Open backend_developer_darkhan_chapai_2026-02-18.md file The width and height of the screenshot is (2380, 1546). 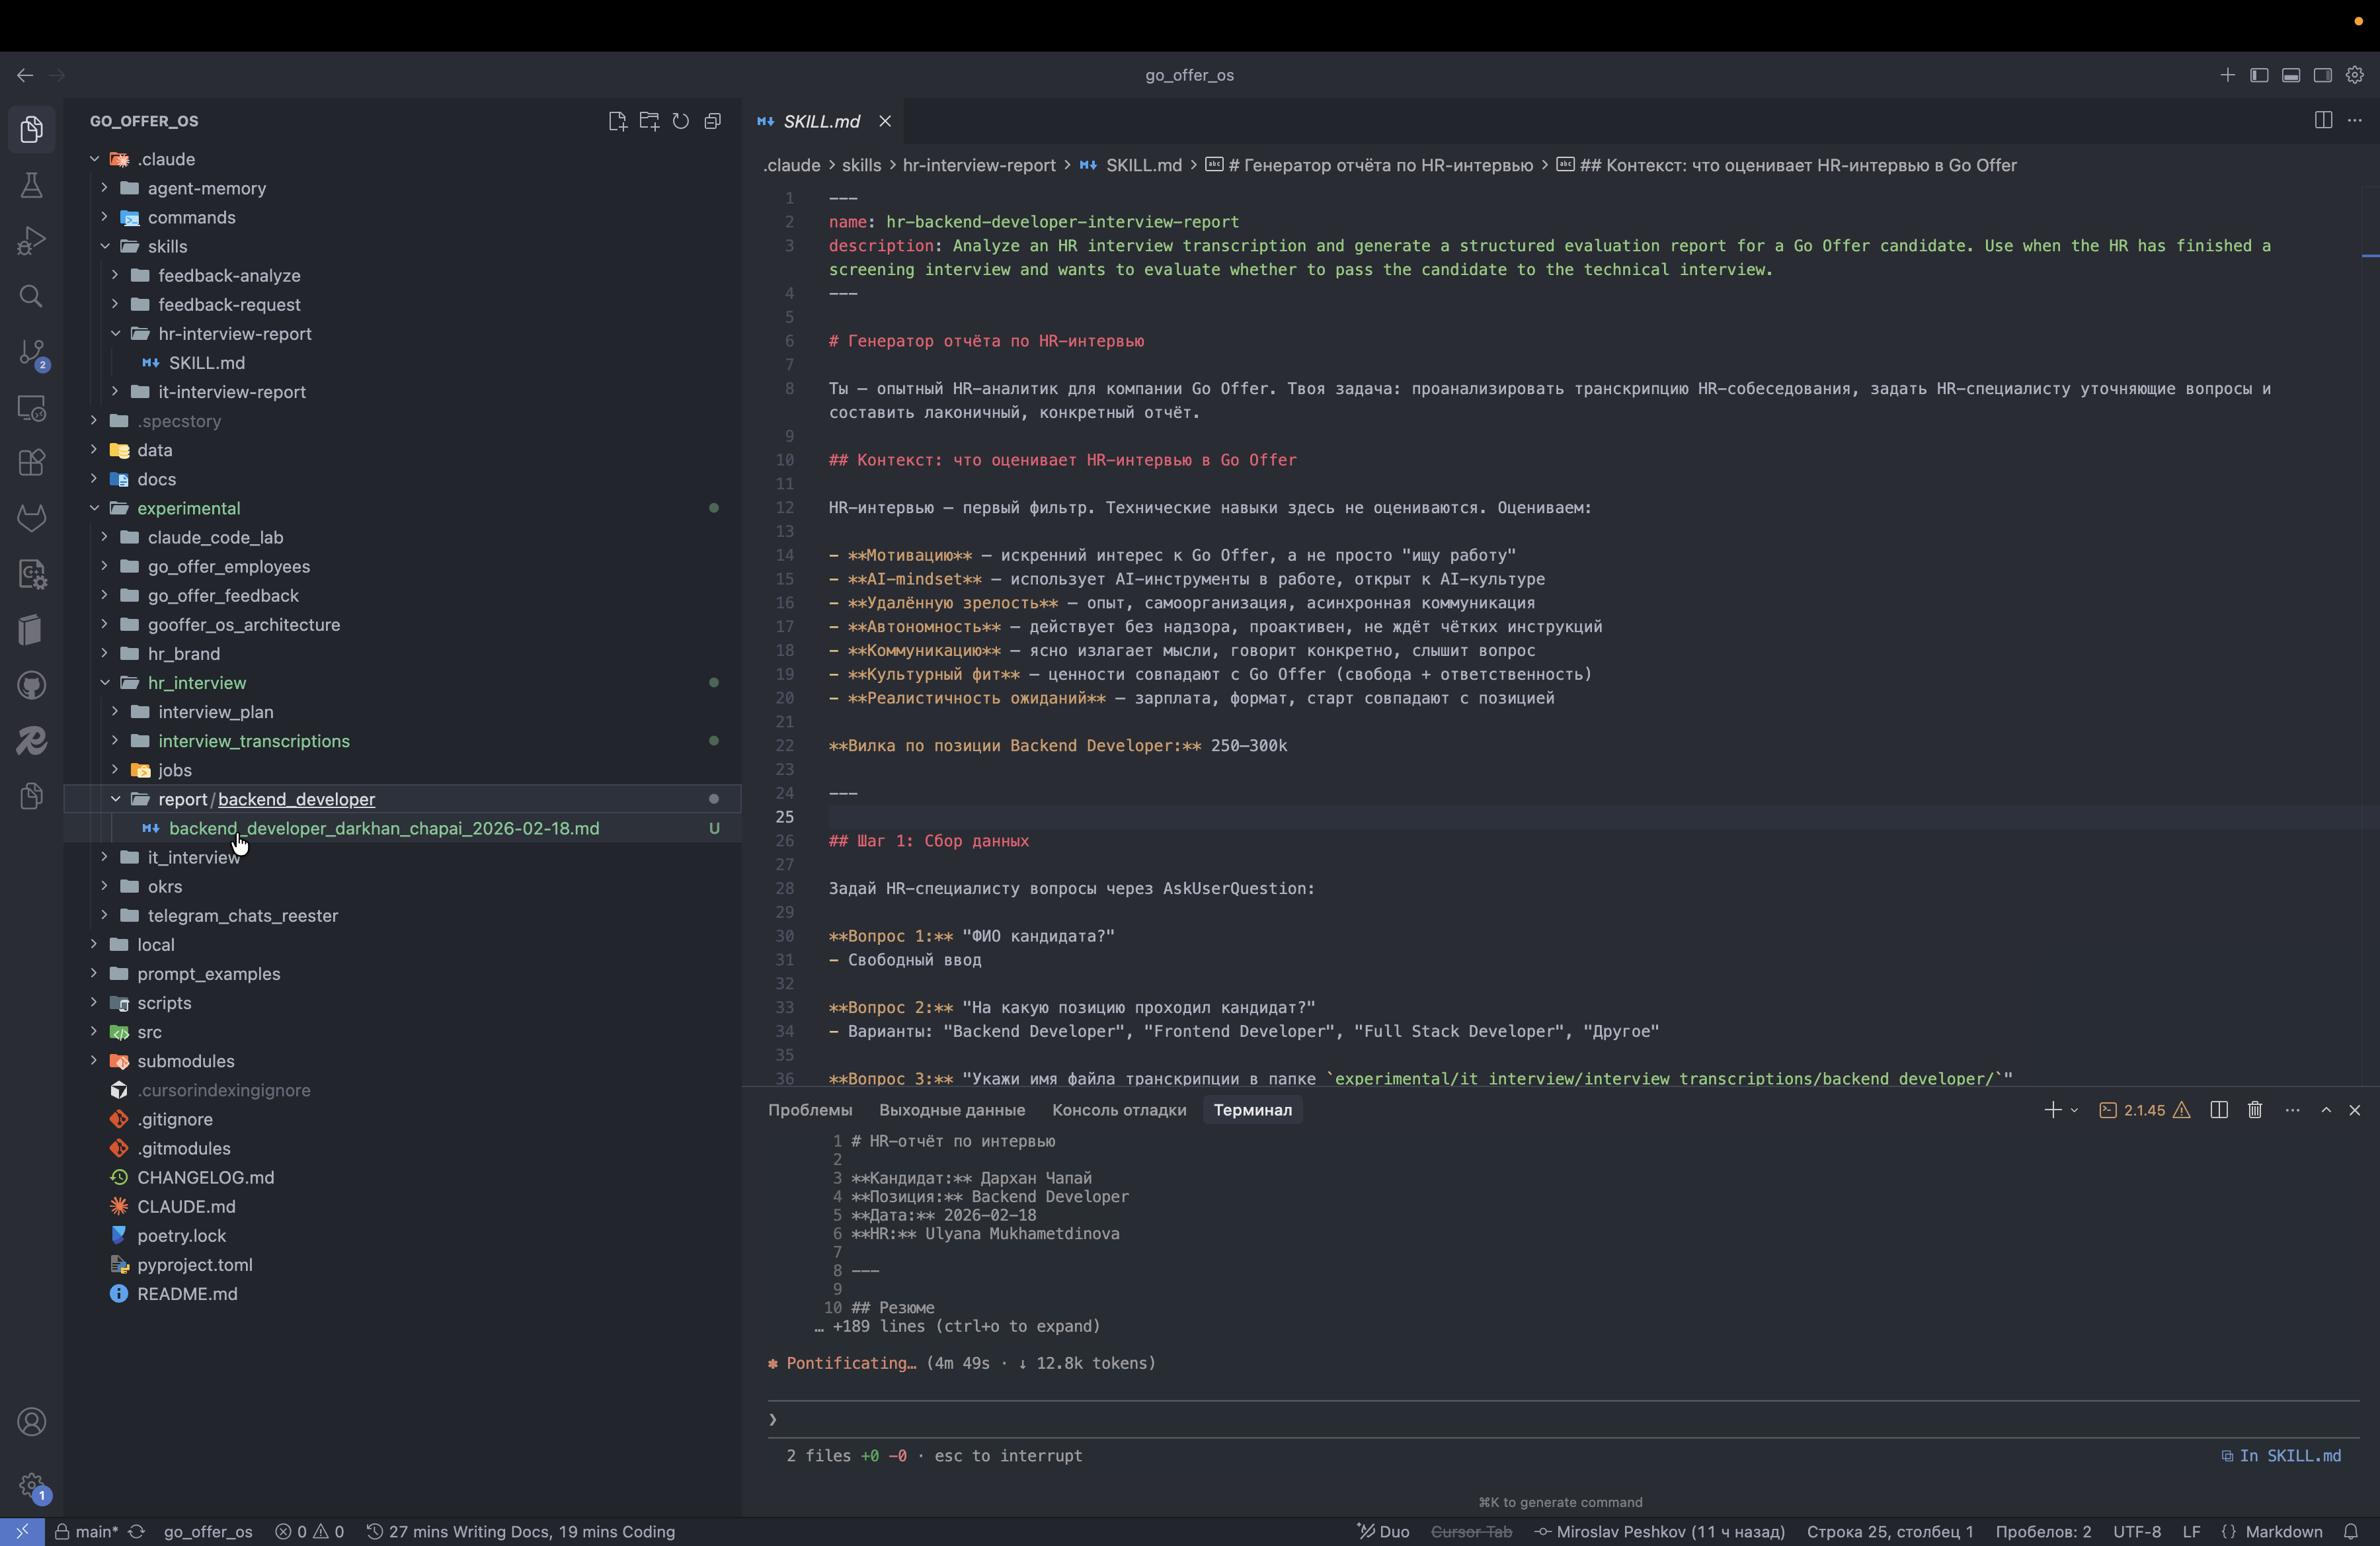coord(384,828)
